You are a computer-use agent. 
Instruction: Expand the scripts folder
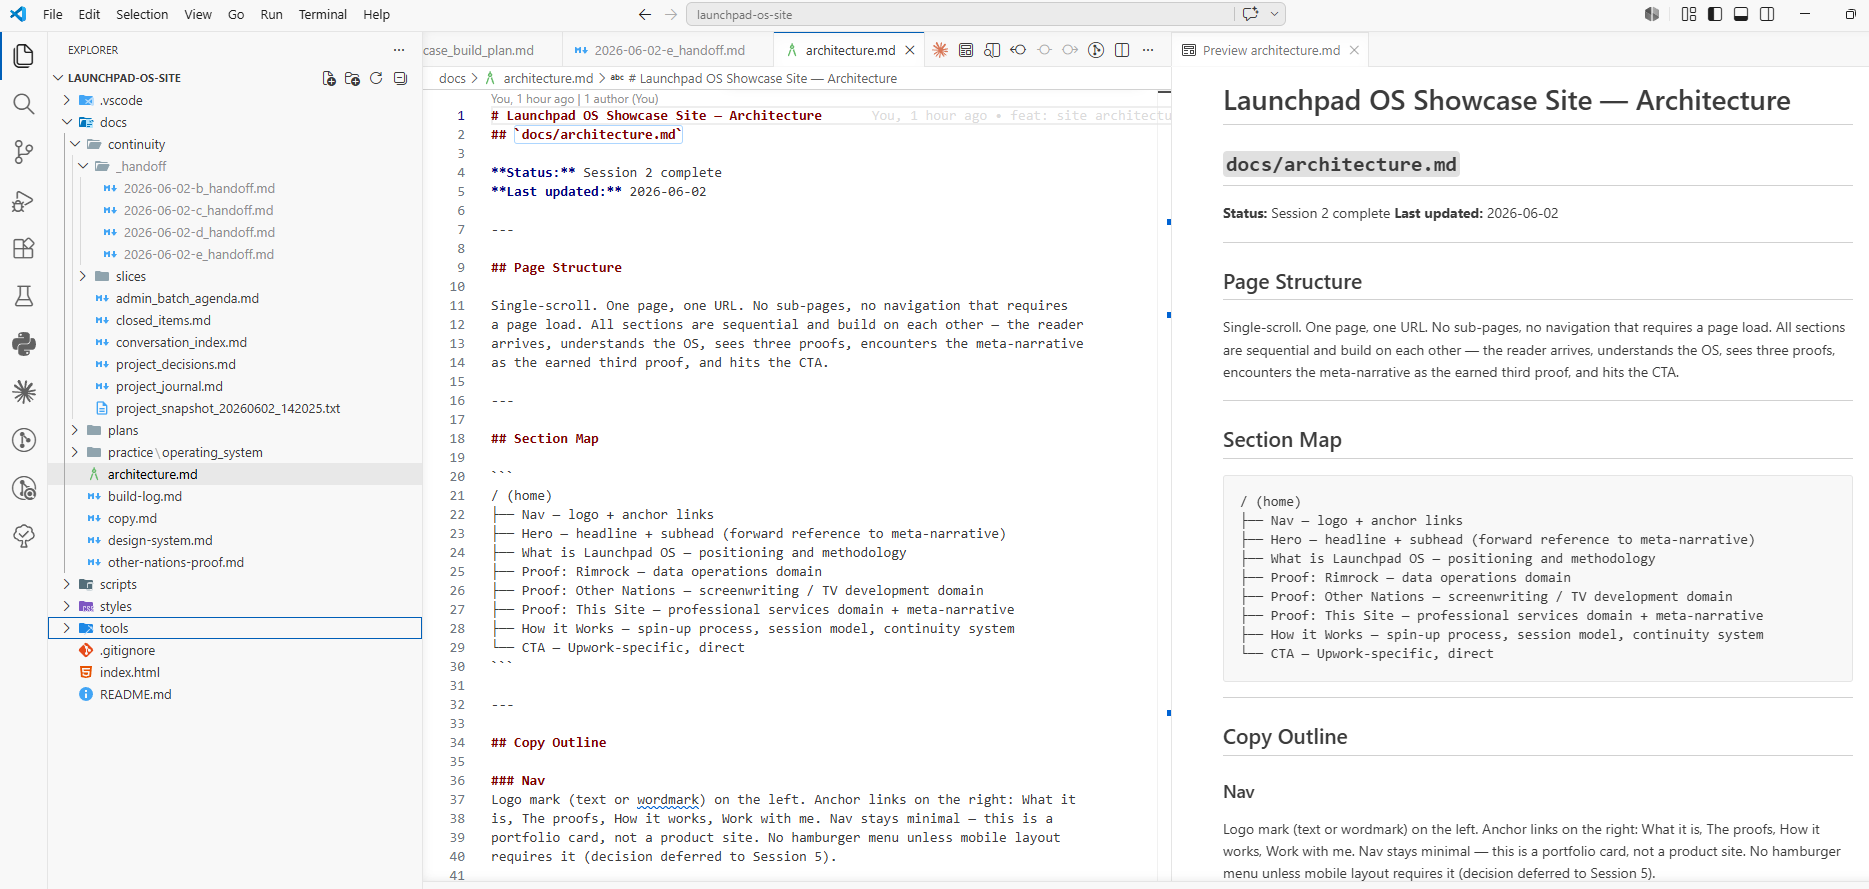coord(67,584)
